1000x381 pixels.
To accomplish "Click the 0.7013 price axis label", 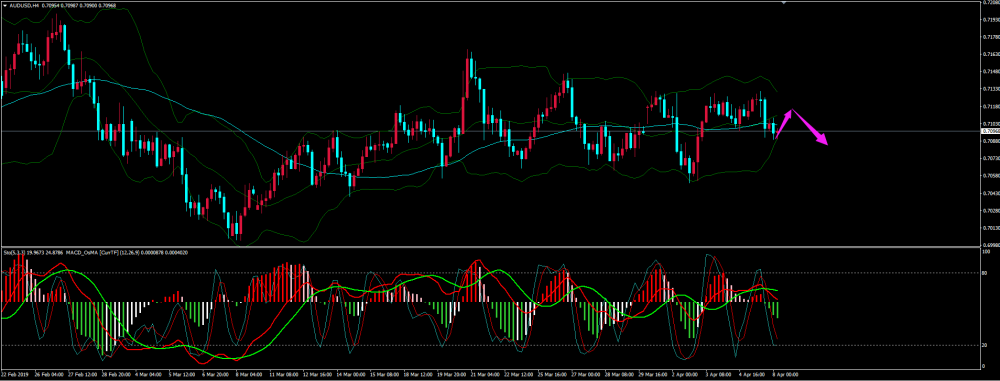I will click(x=990, y=228).
